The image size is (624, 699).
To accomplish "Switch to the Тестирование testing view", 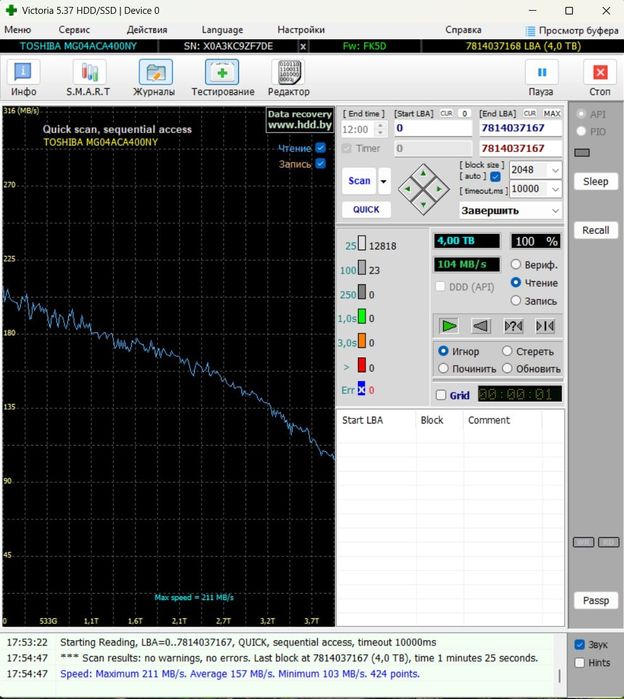I will click(222, 73).
